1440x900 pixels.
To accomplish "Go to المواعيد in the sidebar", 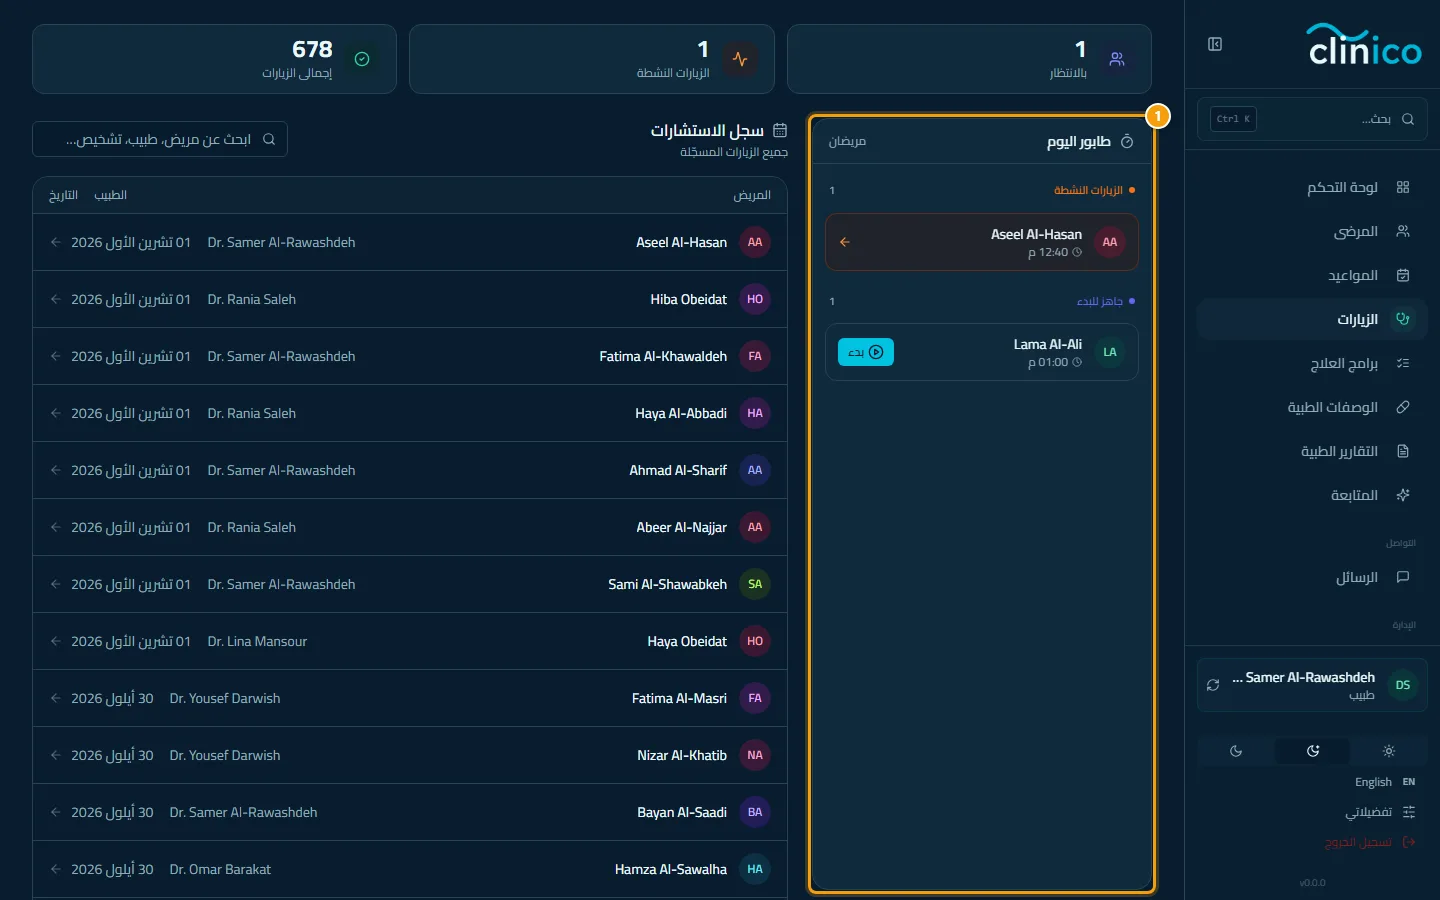I will coord(1312,275).
